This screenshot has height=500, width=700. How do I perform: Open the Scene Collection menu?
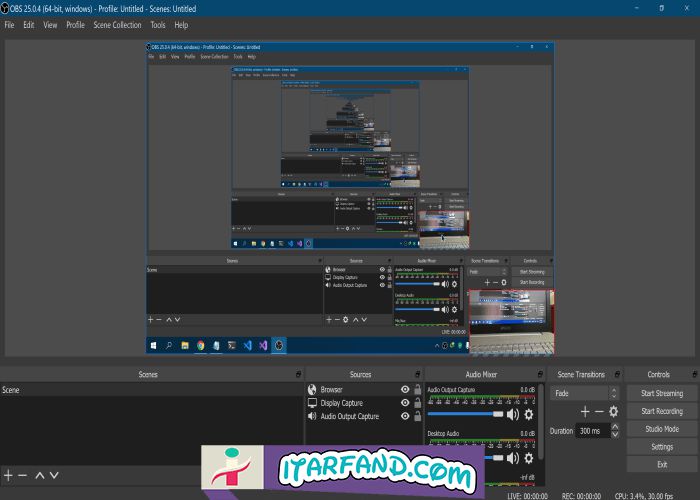coord(117,24)
